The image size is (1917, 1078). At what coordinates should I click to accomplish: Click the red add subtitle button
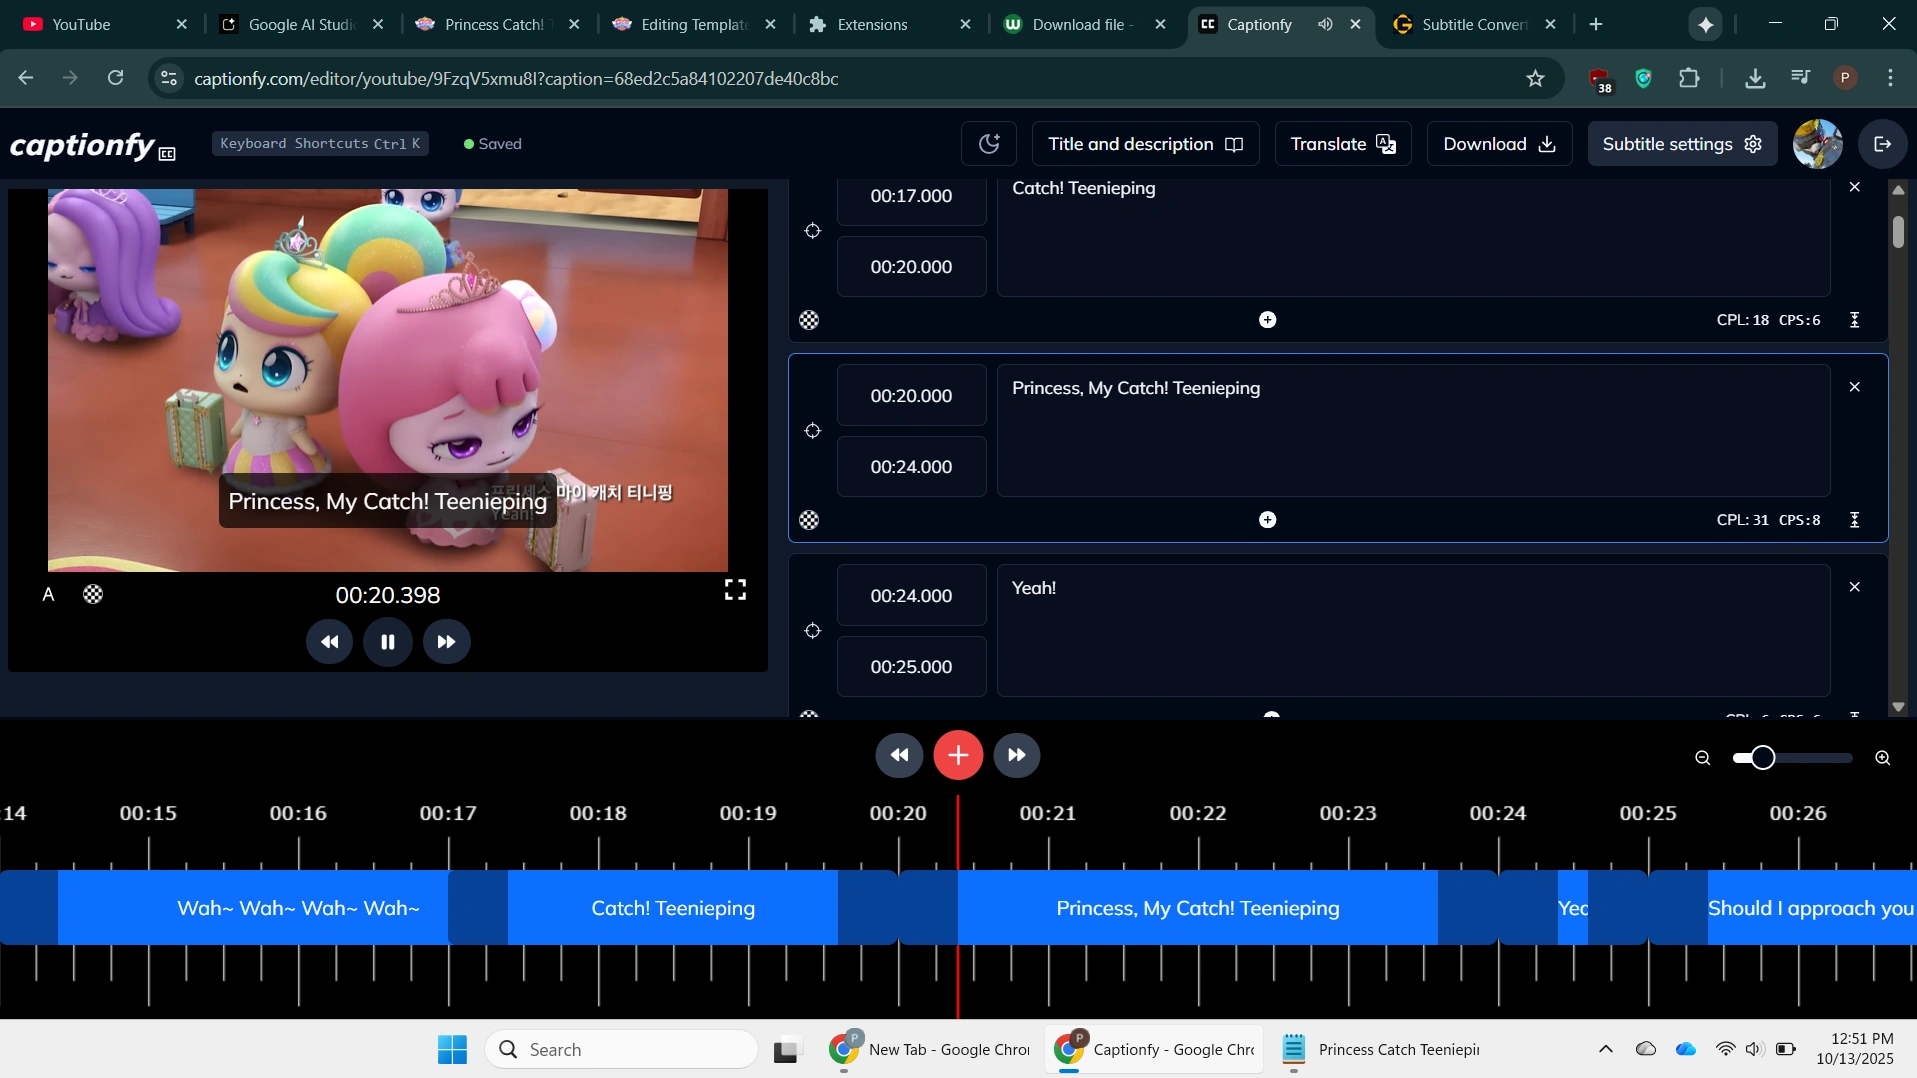point(958,755)
